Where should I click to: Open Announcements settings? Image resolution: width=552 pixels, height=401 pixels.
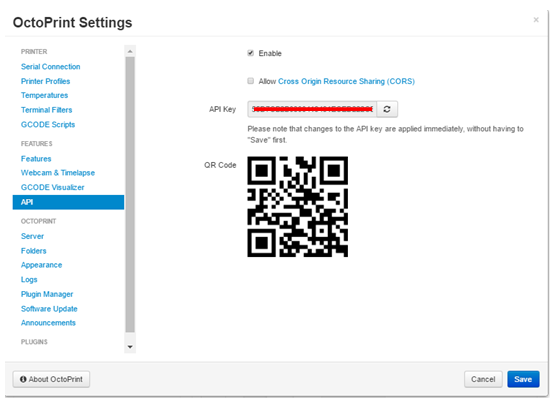point(48,323)
